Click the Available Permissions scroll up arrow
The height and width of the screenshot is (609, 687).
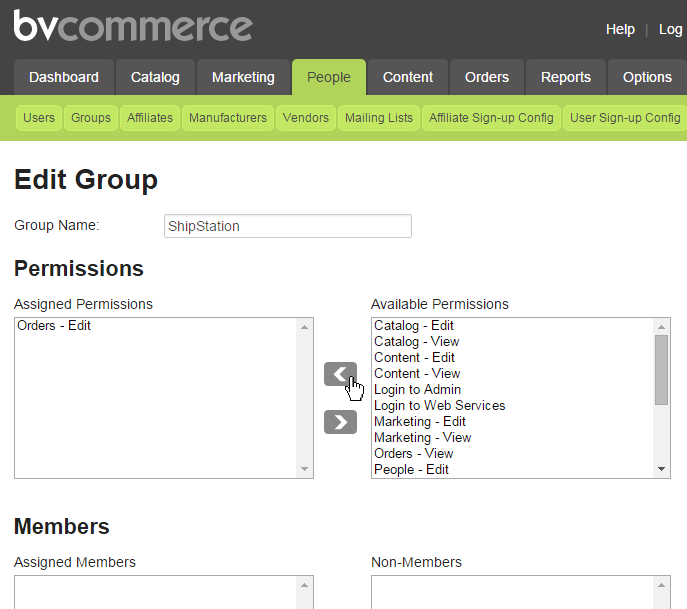(662, 327)
